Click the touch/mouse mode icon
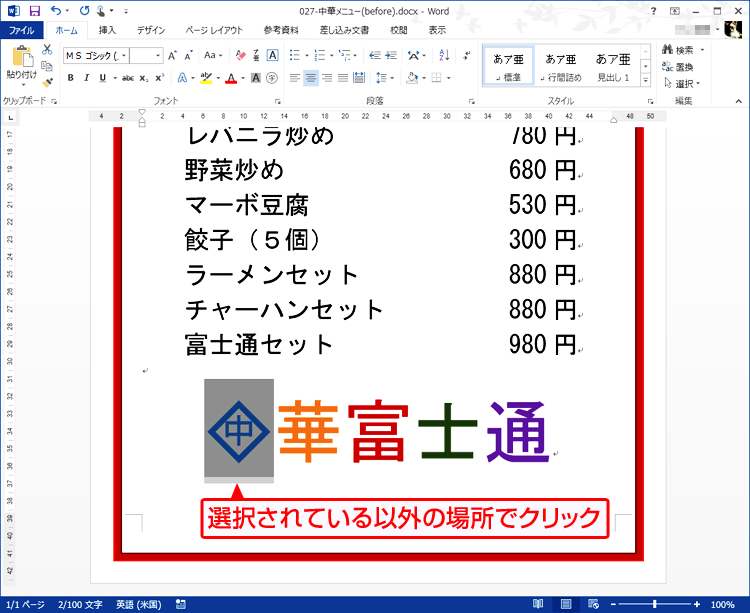750x613 pixels. click(x=101, y=10)
